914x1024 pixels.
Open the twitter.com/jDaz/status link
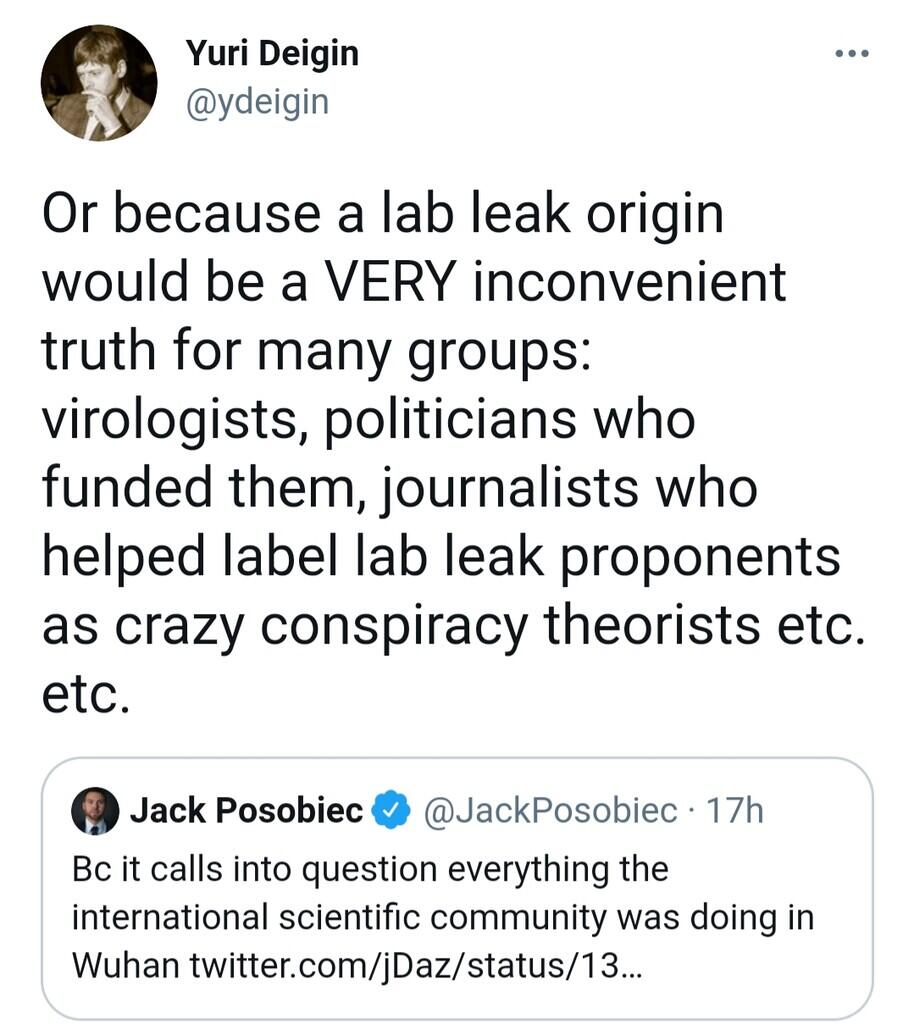tap(416, 965)
